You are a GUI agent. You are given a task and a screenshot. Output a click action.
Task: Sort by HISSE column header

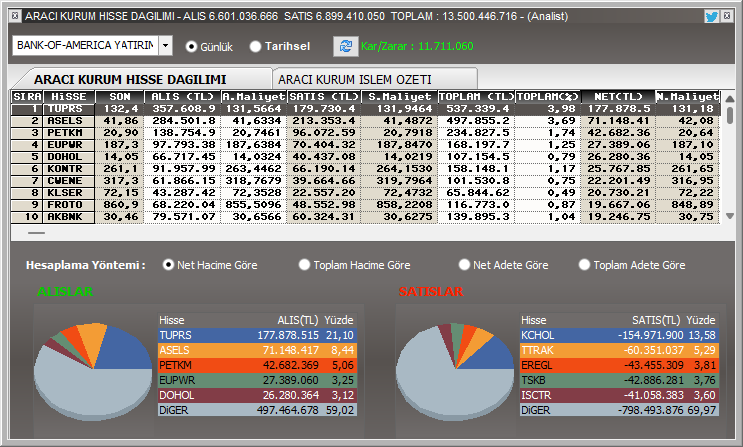[x=69, y=97]
